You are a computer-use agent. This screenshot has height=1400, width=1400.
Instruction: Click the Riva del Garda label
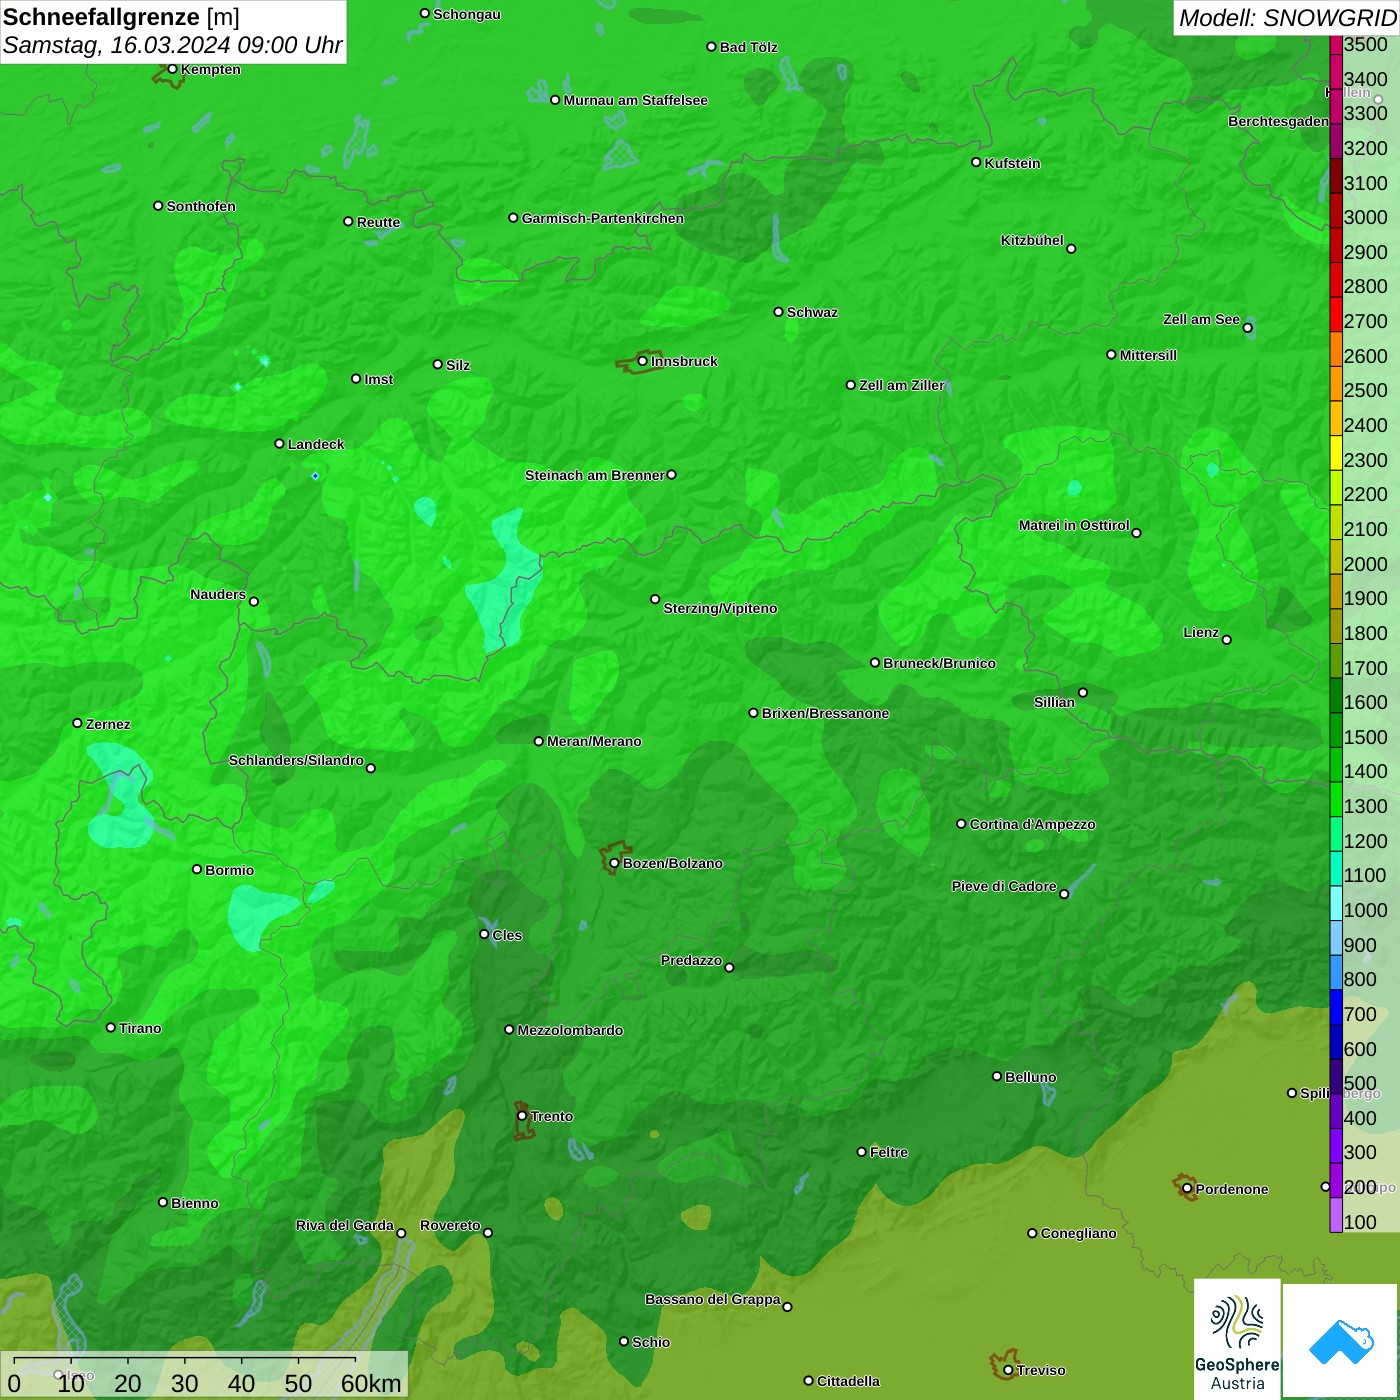tap(345, 1225)
